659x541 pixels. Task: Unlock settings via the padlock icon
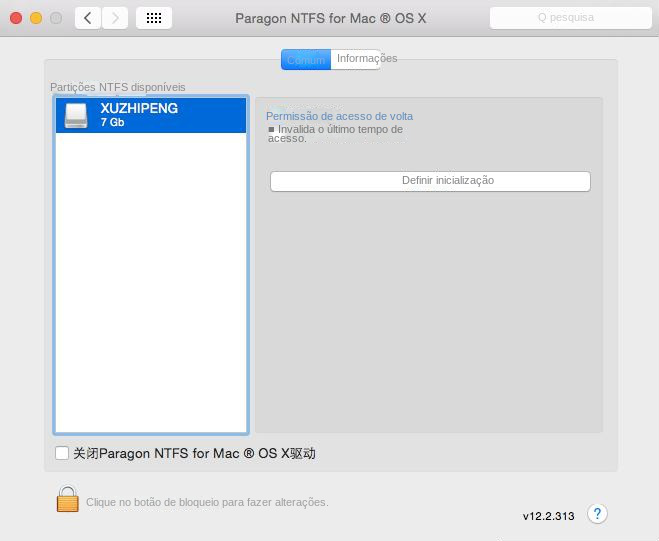click(68, 499)
